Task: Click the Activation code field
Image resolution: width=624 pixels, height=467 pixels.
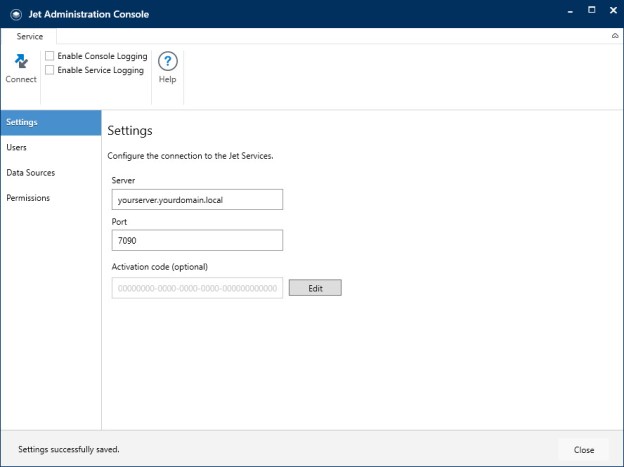Action: click(x=197, y=288)
